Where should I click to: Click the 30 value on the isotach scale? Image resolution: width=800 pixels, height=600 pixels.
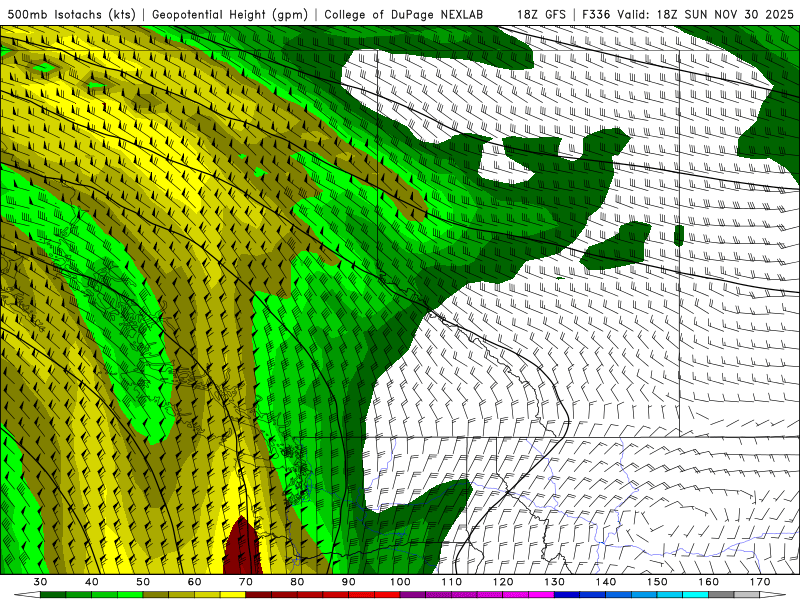[40, 582]
